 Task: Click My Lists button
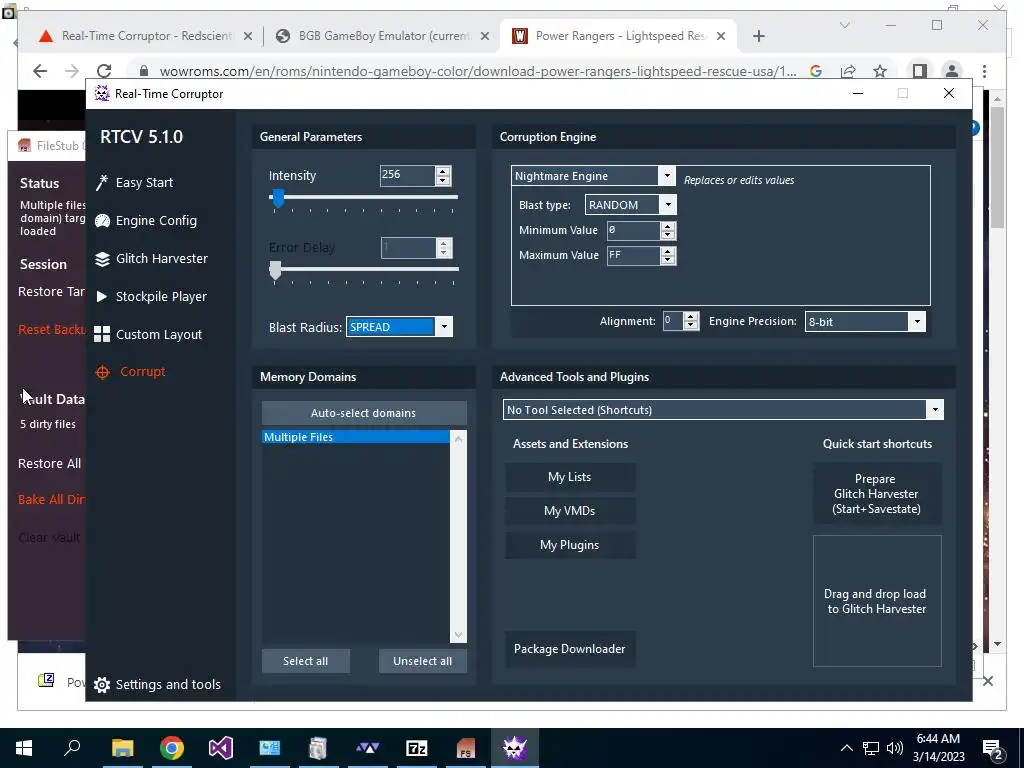[569, 477]
